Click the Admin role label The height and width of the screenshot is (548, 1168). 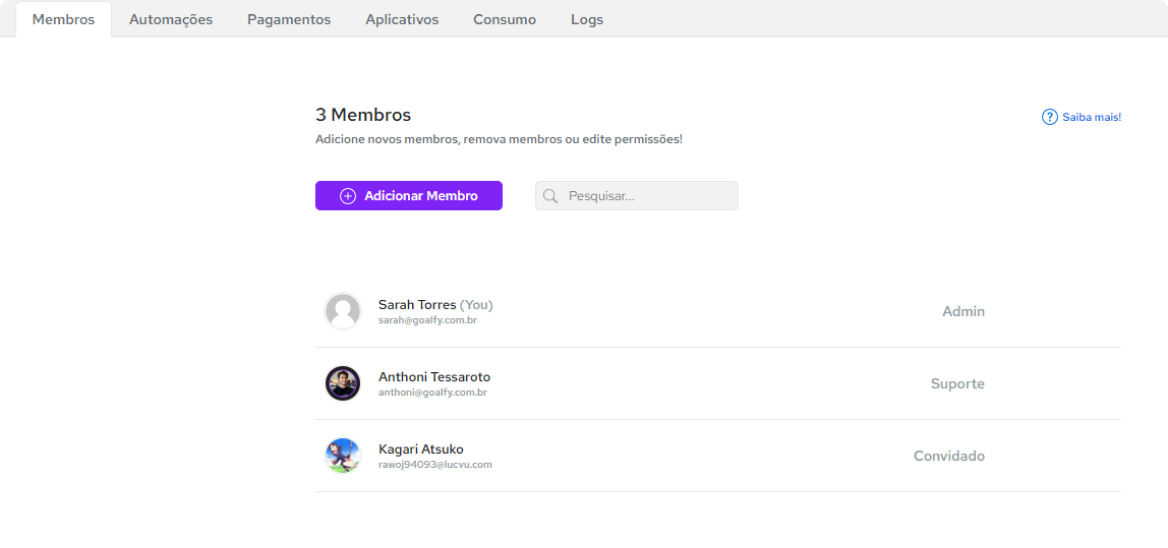[963, 311]
